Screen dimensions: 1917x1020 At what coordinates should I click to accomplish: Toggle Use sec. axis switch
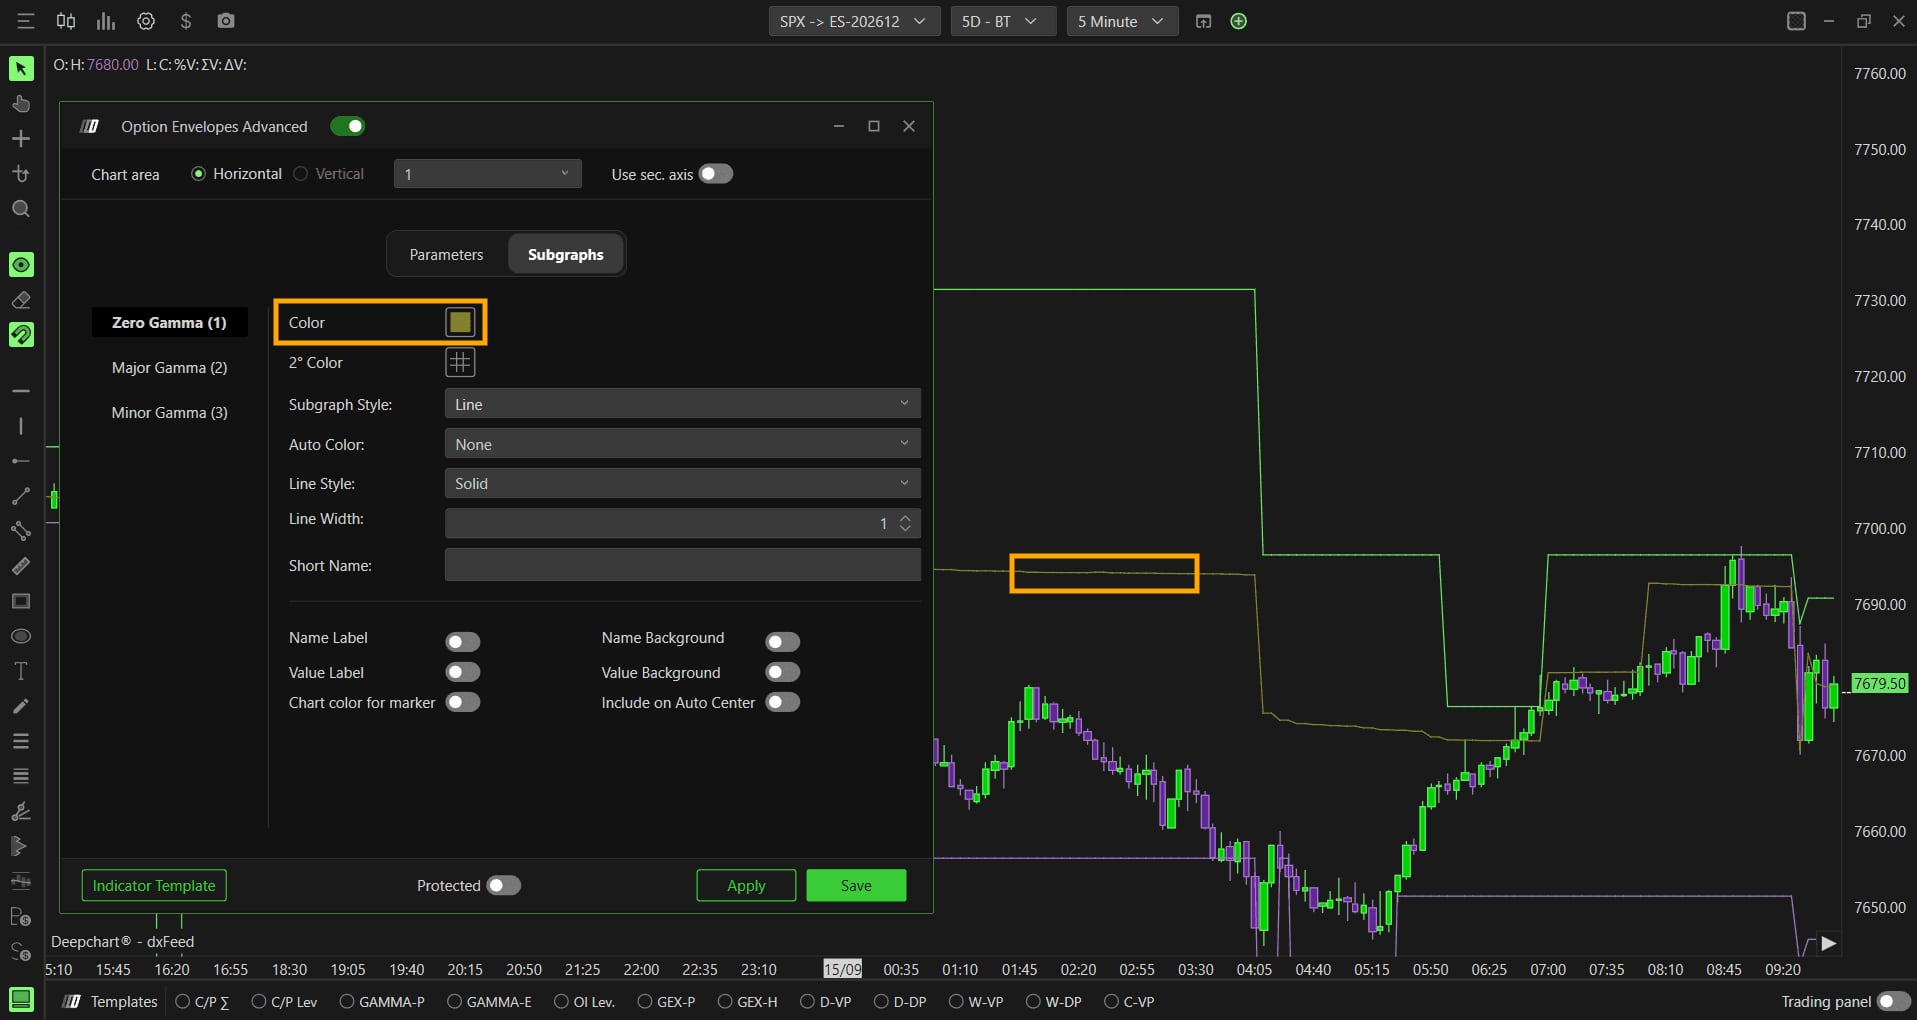715,174
